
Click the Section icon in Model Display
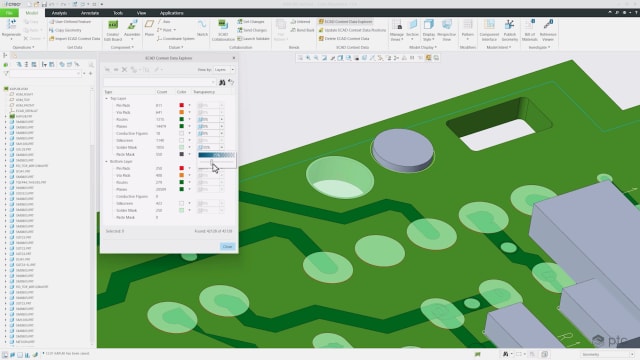(413, 24)
